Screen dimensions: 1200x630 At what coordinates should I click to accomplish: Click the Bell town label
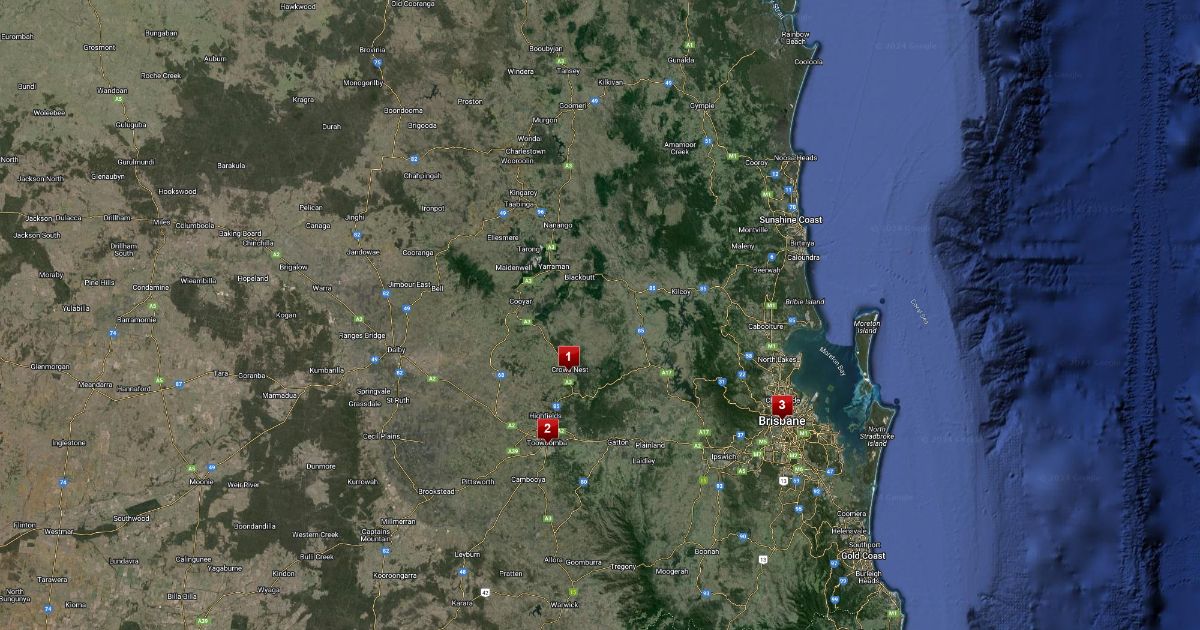coord(437,288)
